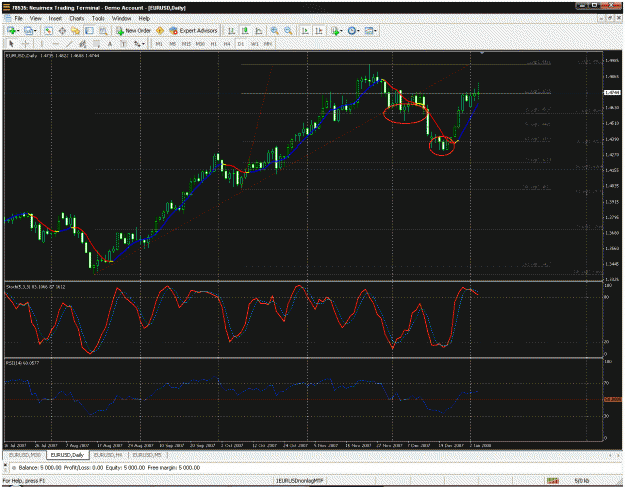Open the Help menu
This screenshot has height=487, width=625.
144,18
